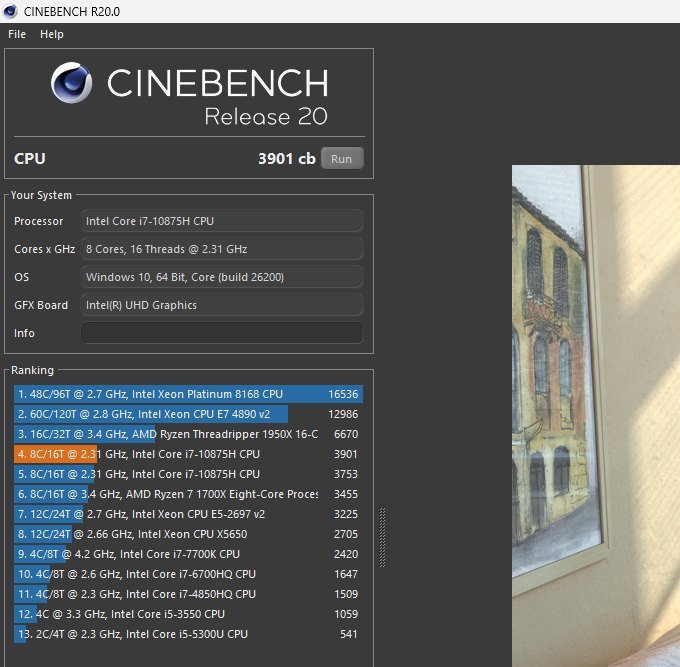
Task: Select ranking row i7-10875H scoring 3753
Action: point(188,474)
